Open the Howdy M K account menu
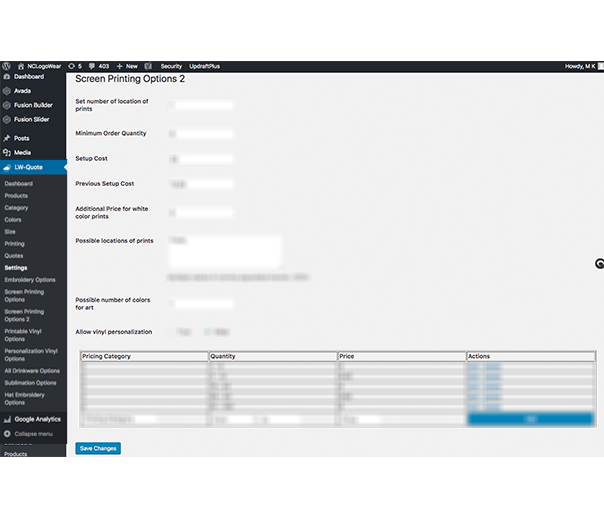The width and height of the screenshot is (604, 518). click(x=580, y=66)
